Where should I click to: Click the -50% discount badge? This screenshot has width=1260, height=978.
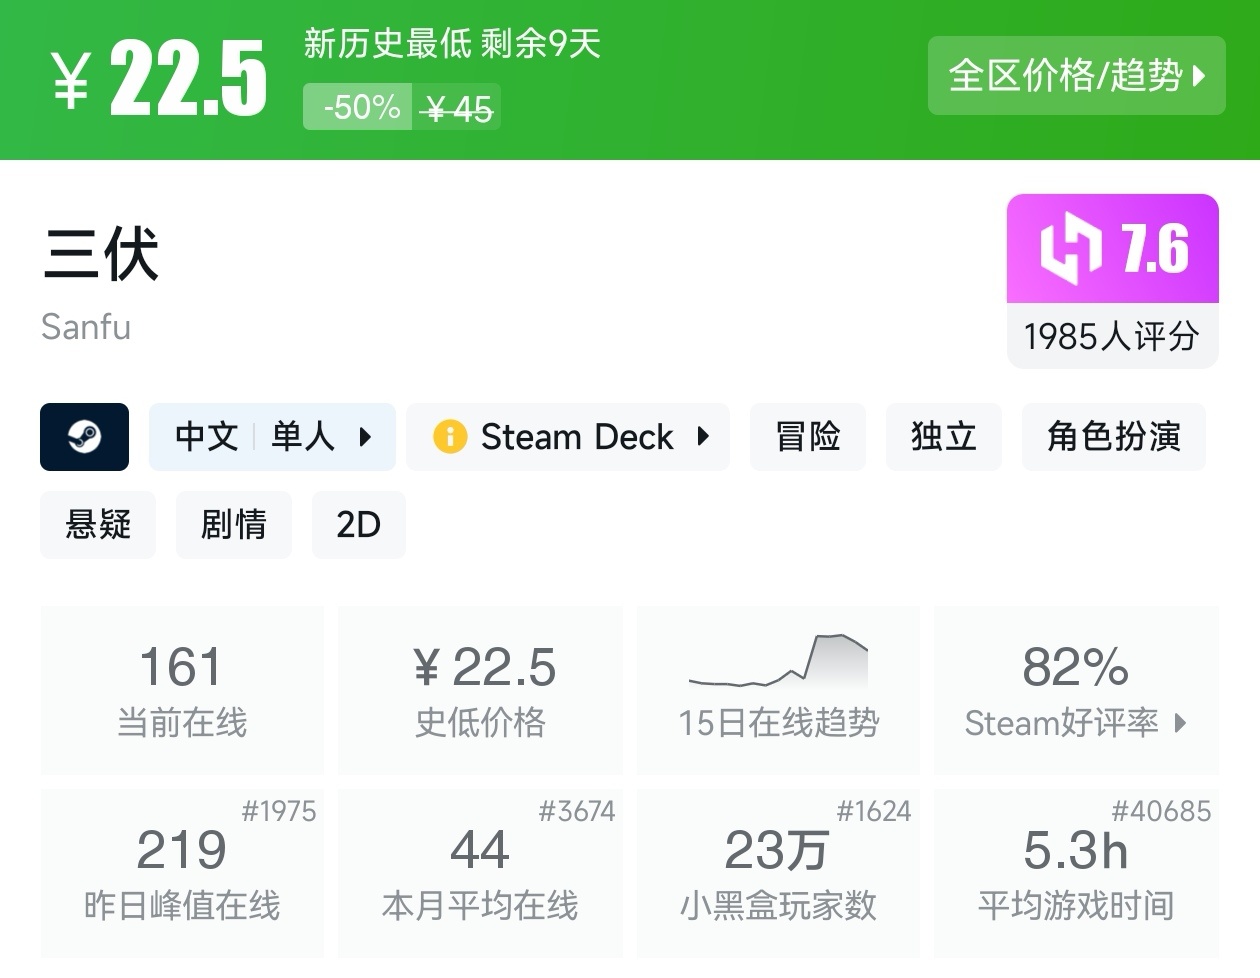tap(361, 107)
